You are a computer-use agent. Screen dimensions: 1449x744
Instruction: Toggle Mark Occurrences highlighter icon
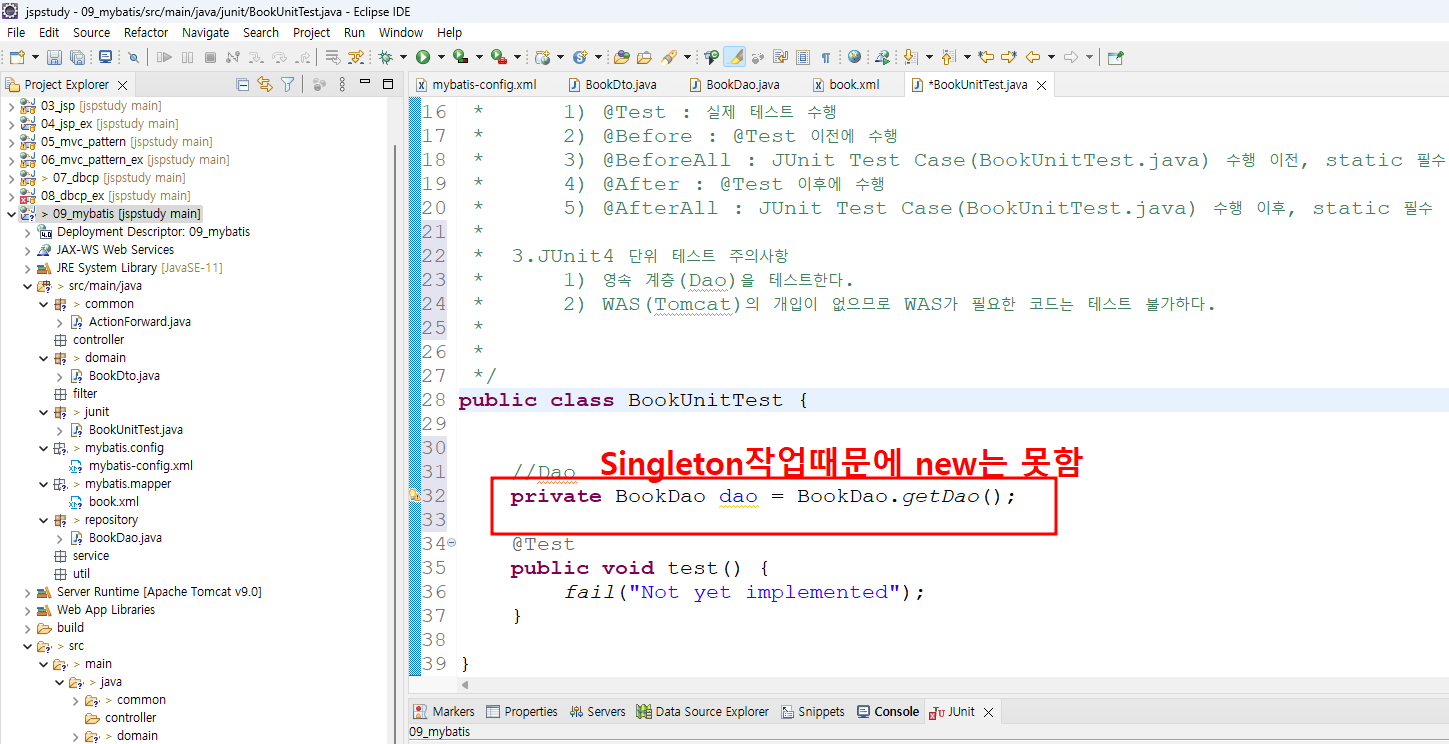(x=734, y=58)
